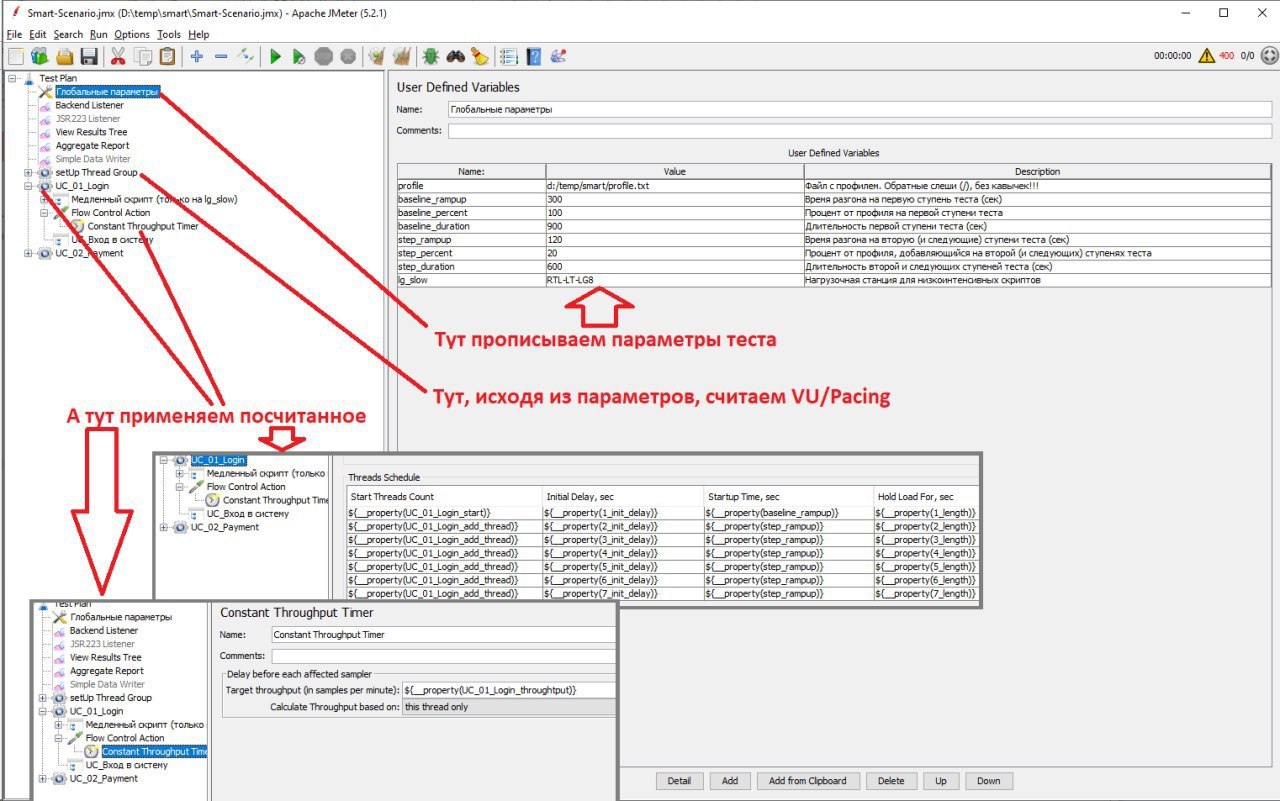
Task: Open the Help menu
Action: pos(199,34)
